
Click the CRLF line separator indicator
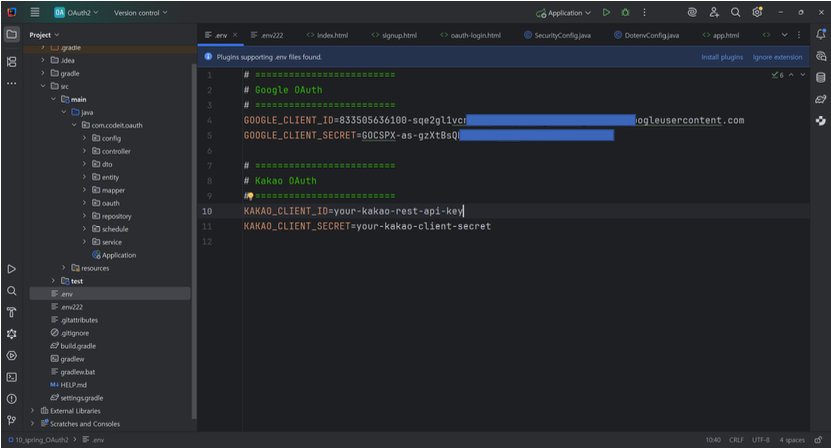pos(736,440)
